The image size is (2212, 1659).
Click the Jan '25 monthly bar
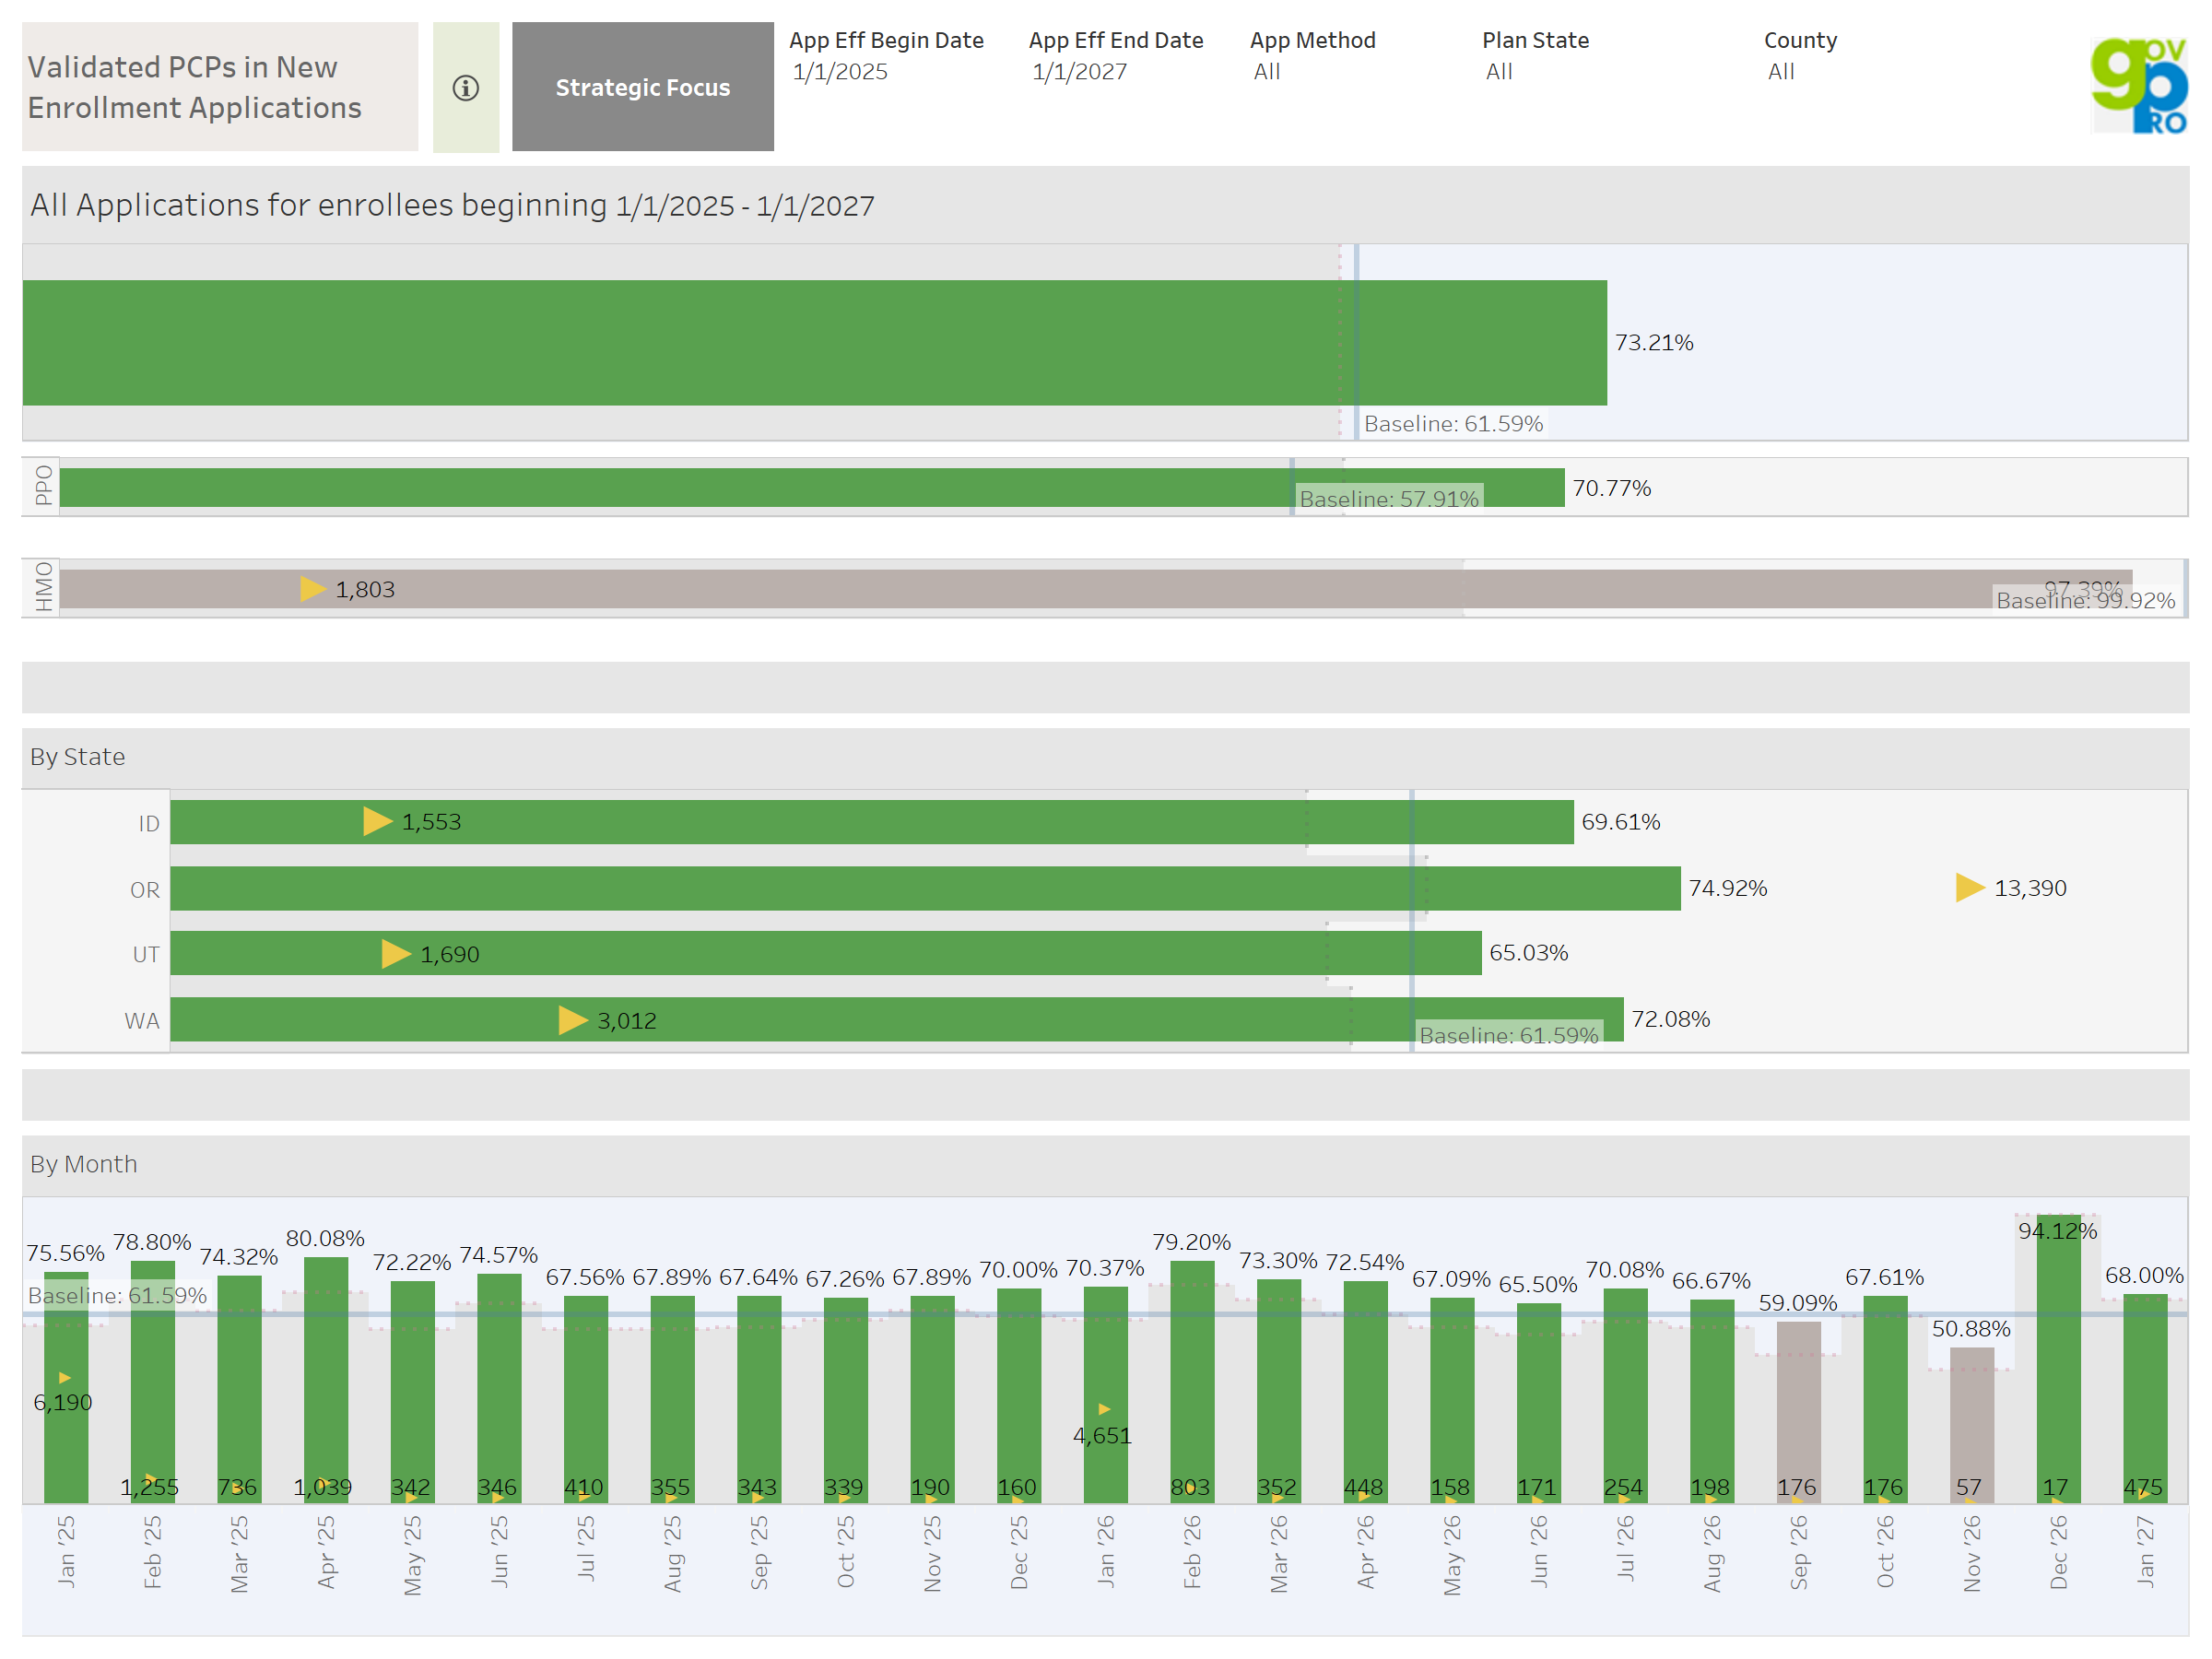pos(66,1387)
